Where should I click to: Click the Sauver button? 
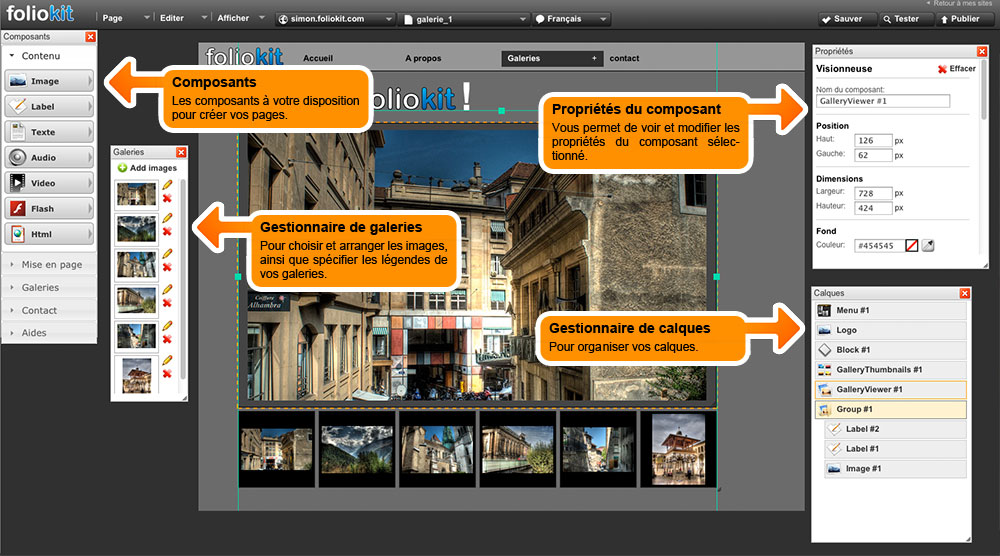[846, 19]
